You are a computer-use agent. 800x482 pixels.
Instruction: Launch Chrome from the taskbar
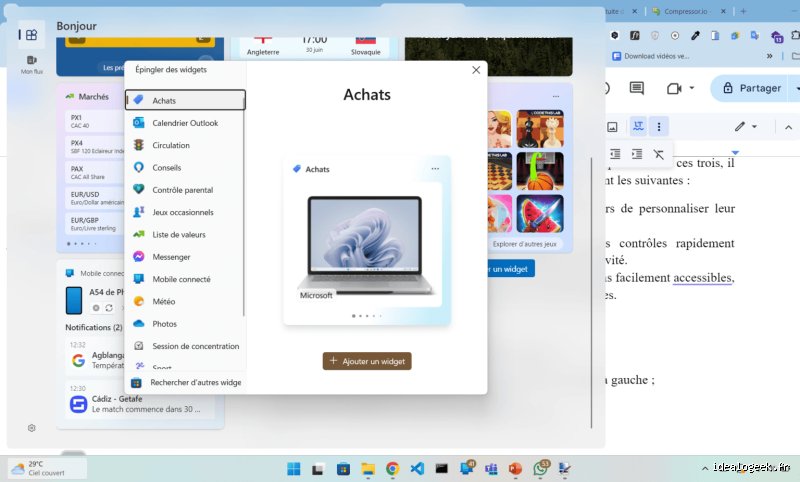[x=392, y=468]
